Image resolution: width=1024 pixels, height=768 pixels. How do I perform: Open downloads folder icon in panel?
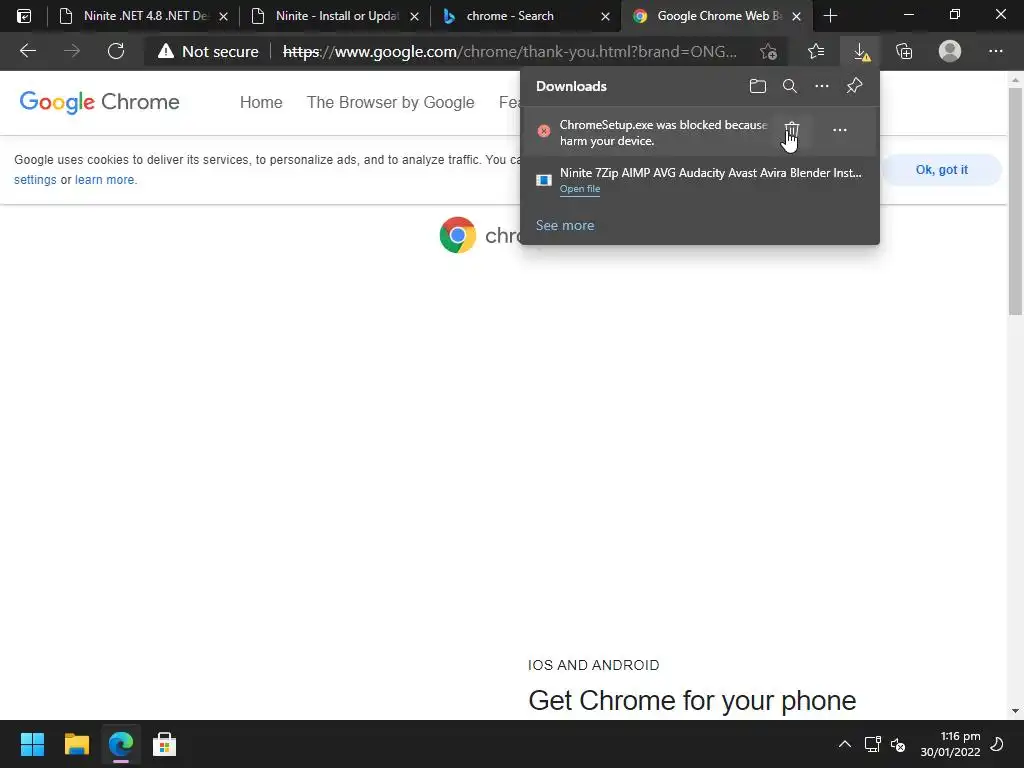[758, 86]
